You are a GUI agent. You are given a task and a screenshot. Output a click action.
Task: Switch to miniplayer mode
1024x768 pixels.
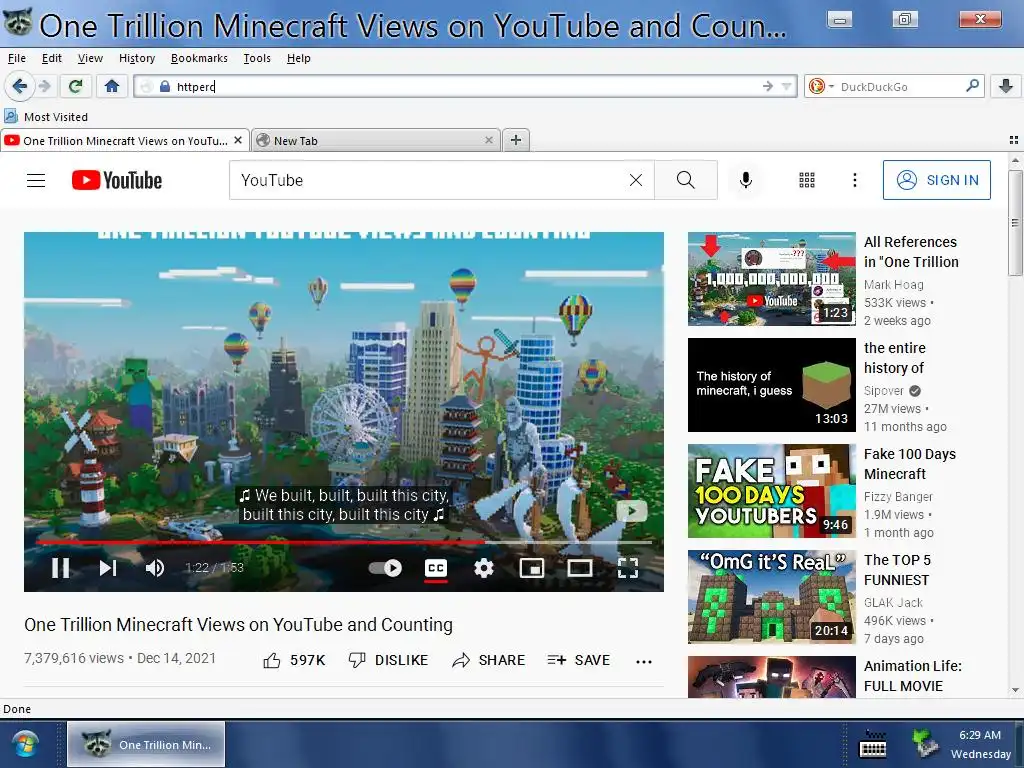(532, 568)
